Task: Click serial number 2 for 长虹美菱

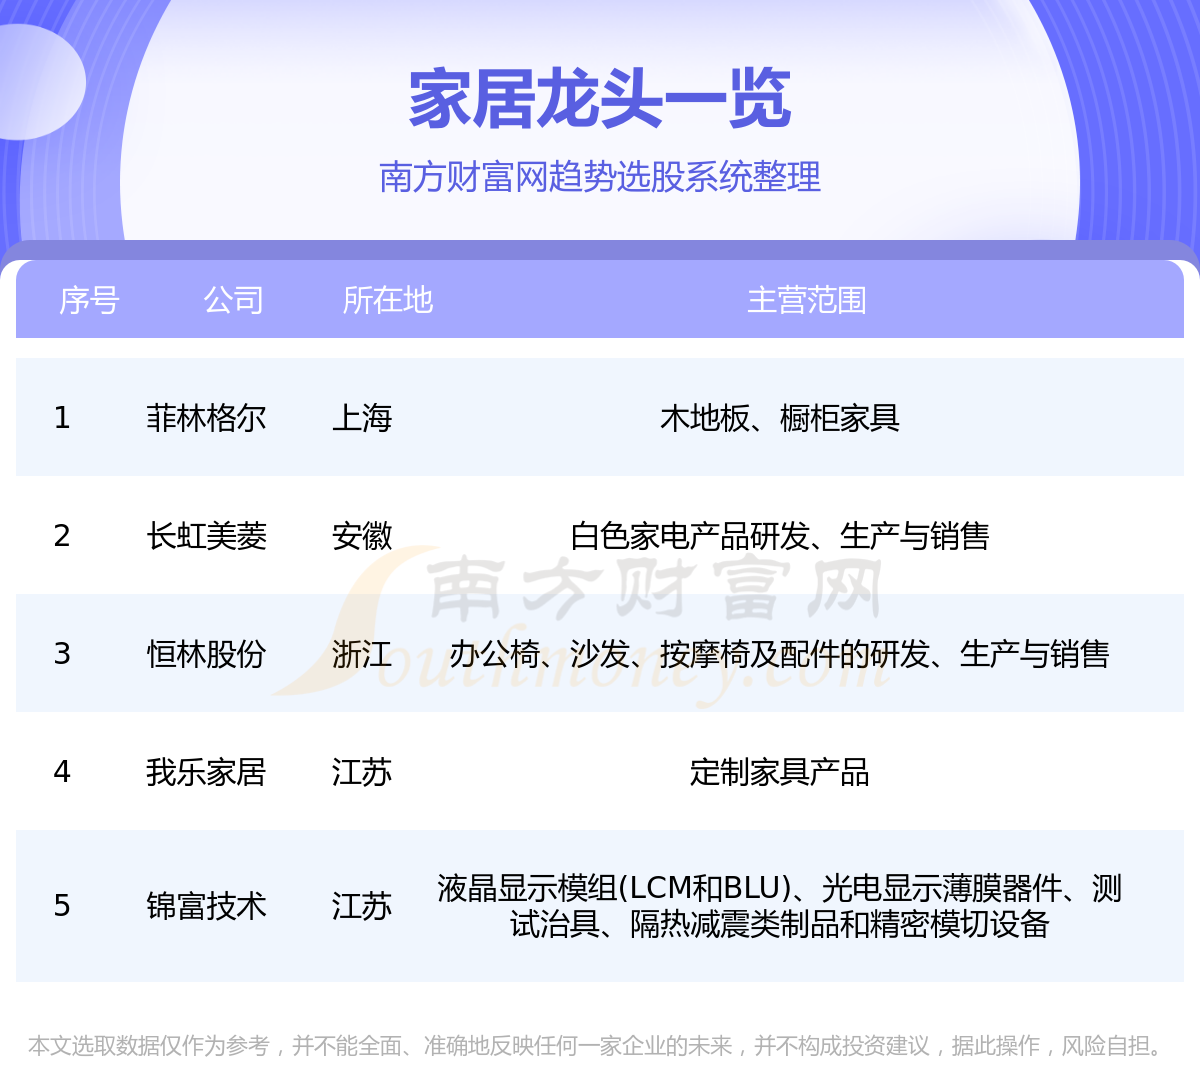Action: (x=62, y=535)
